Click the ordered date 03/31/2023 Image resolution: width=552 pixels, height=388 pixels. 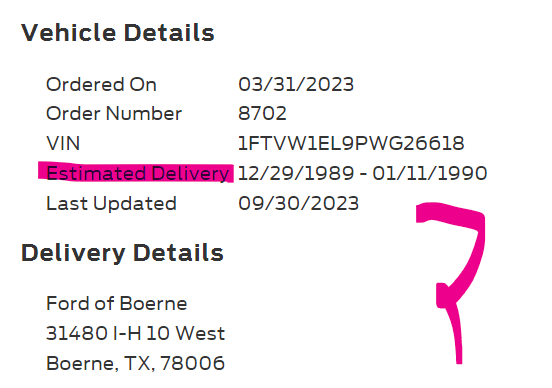pos(296,85)
